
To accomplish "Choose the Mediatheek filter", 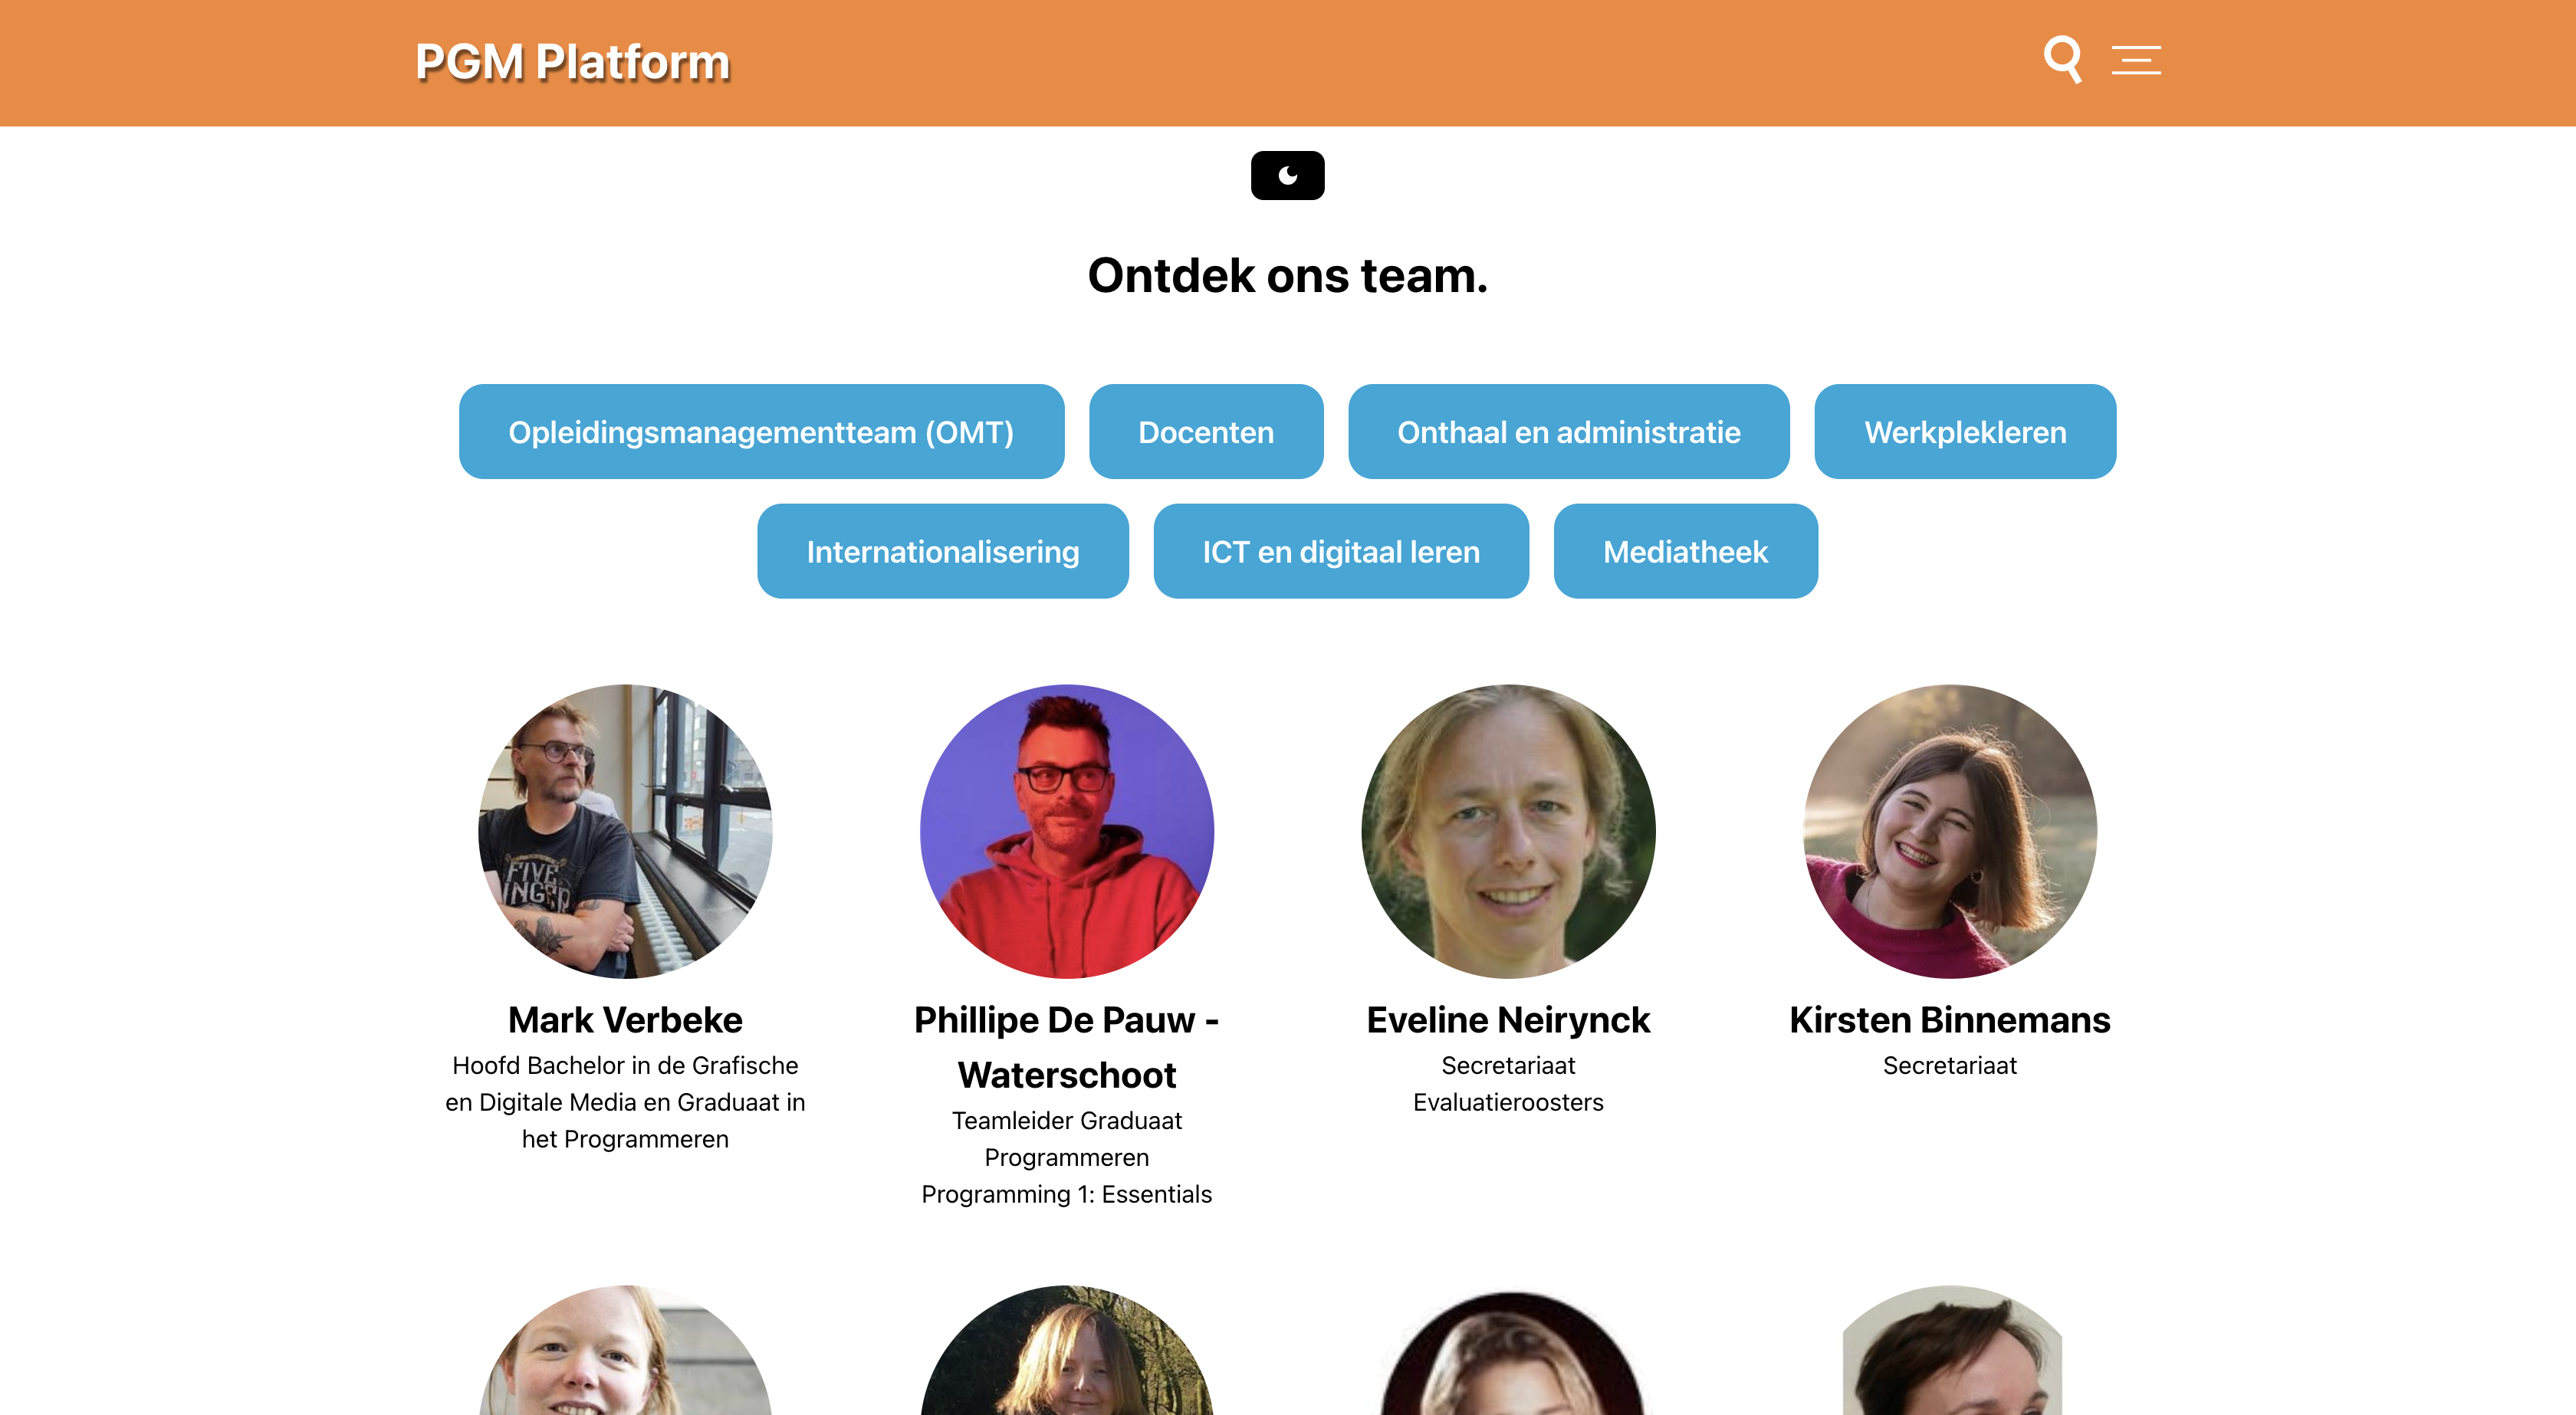I will click(x=1686, y=551).
